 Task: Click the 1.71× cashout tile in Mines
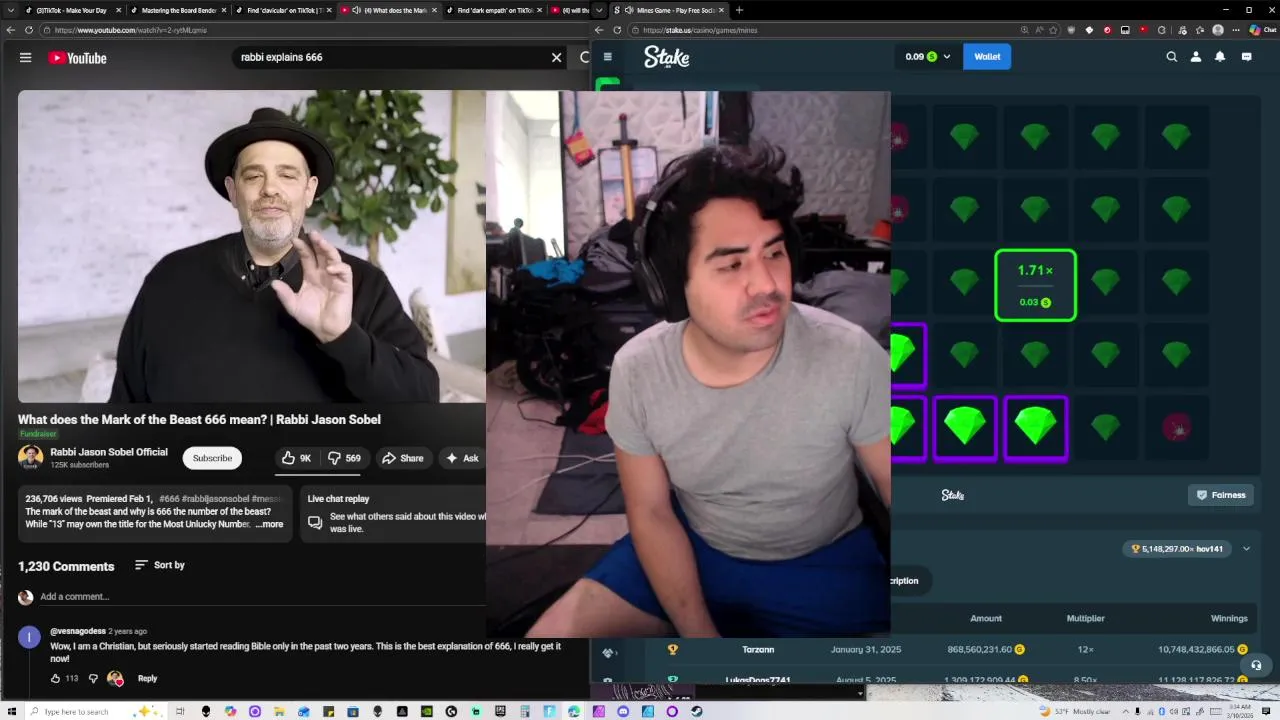coord(1035,286)
